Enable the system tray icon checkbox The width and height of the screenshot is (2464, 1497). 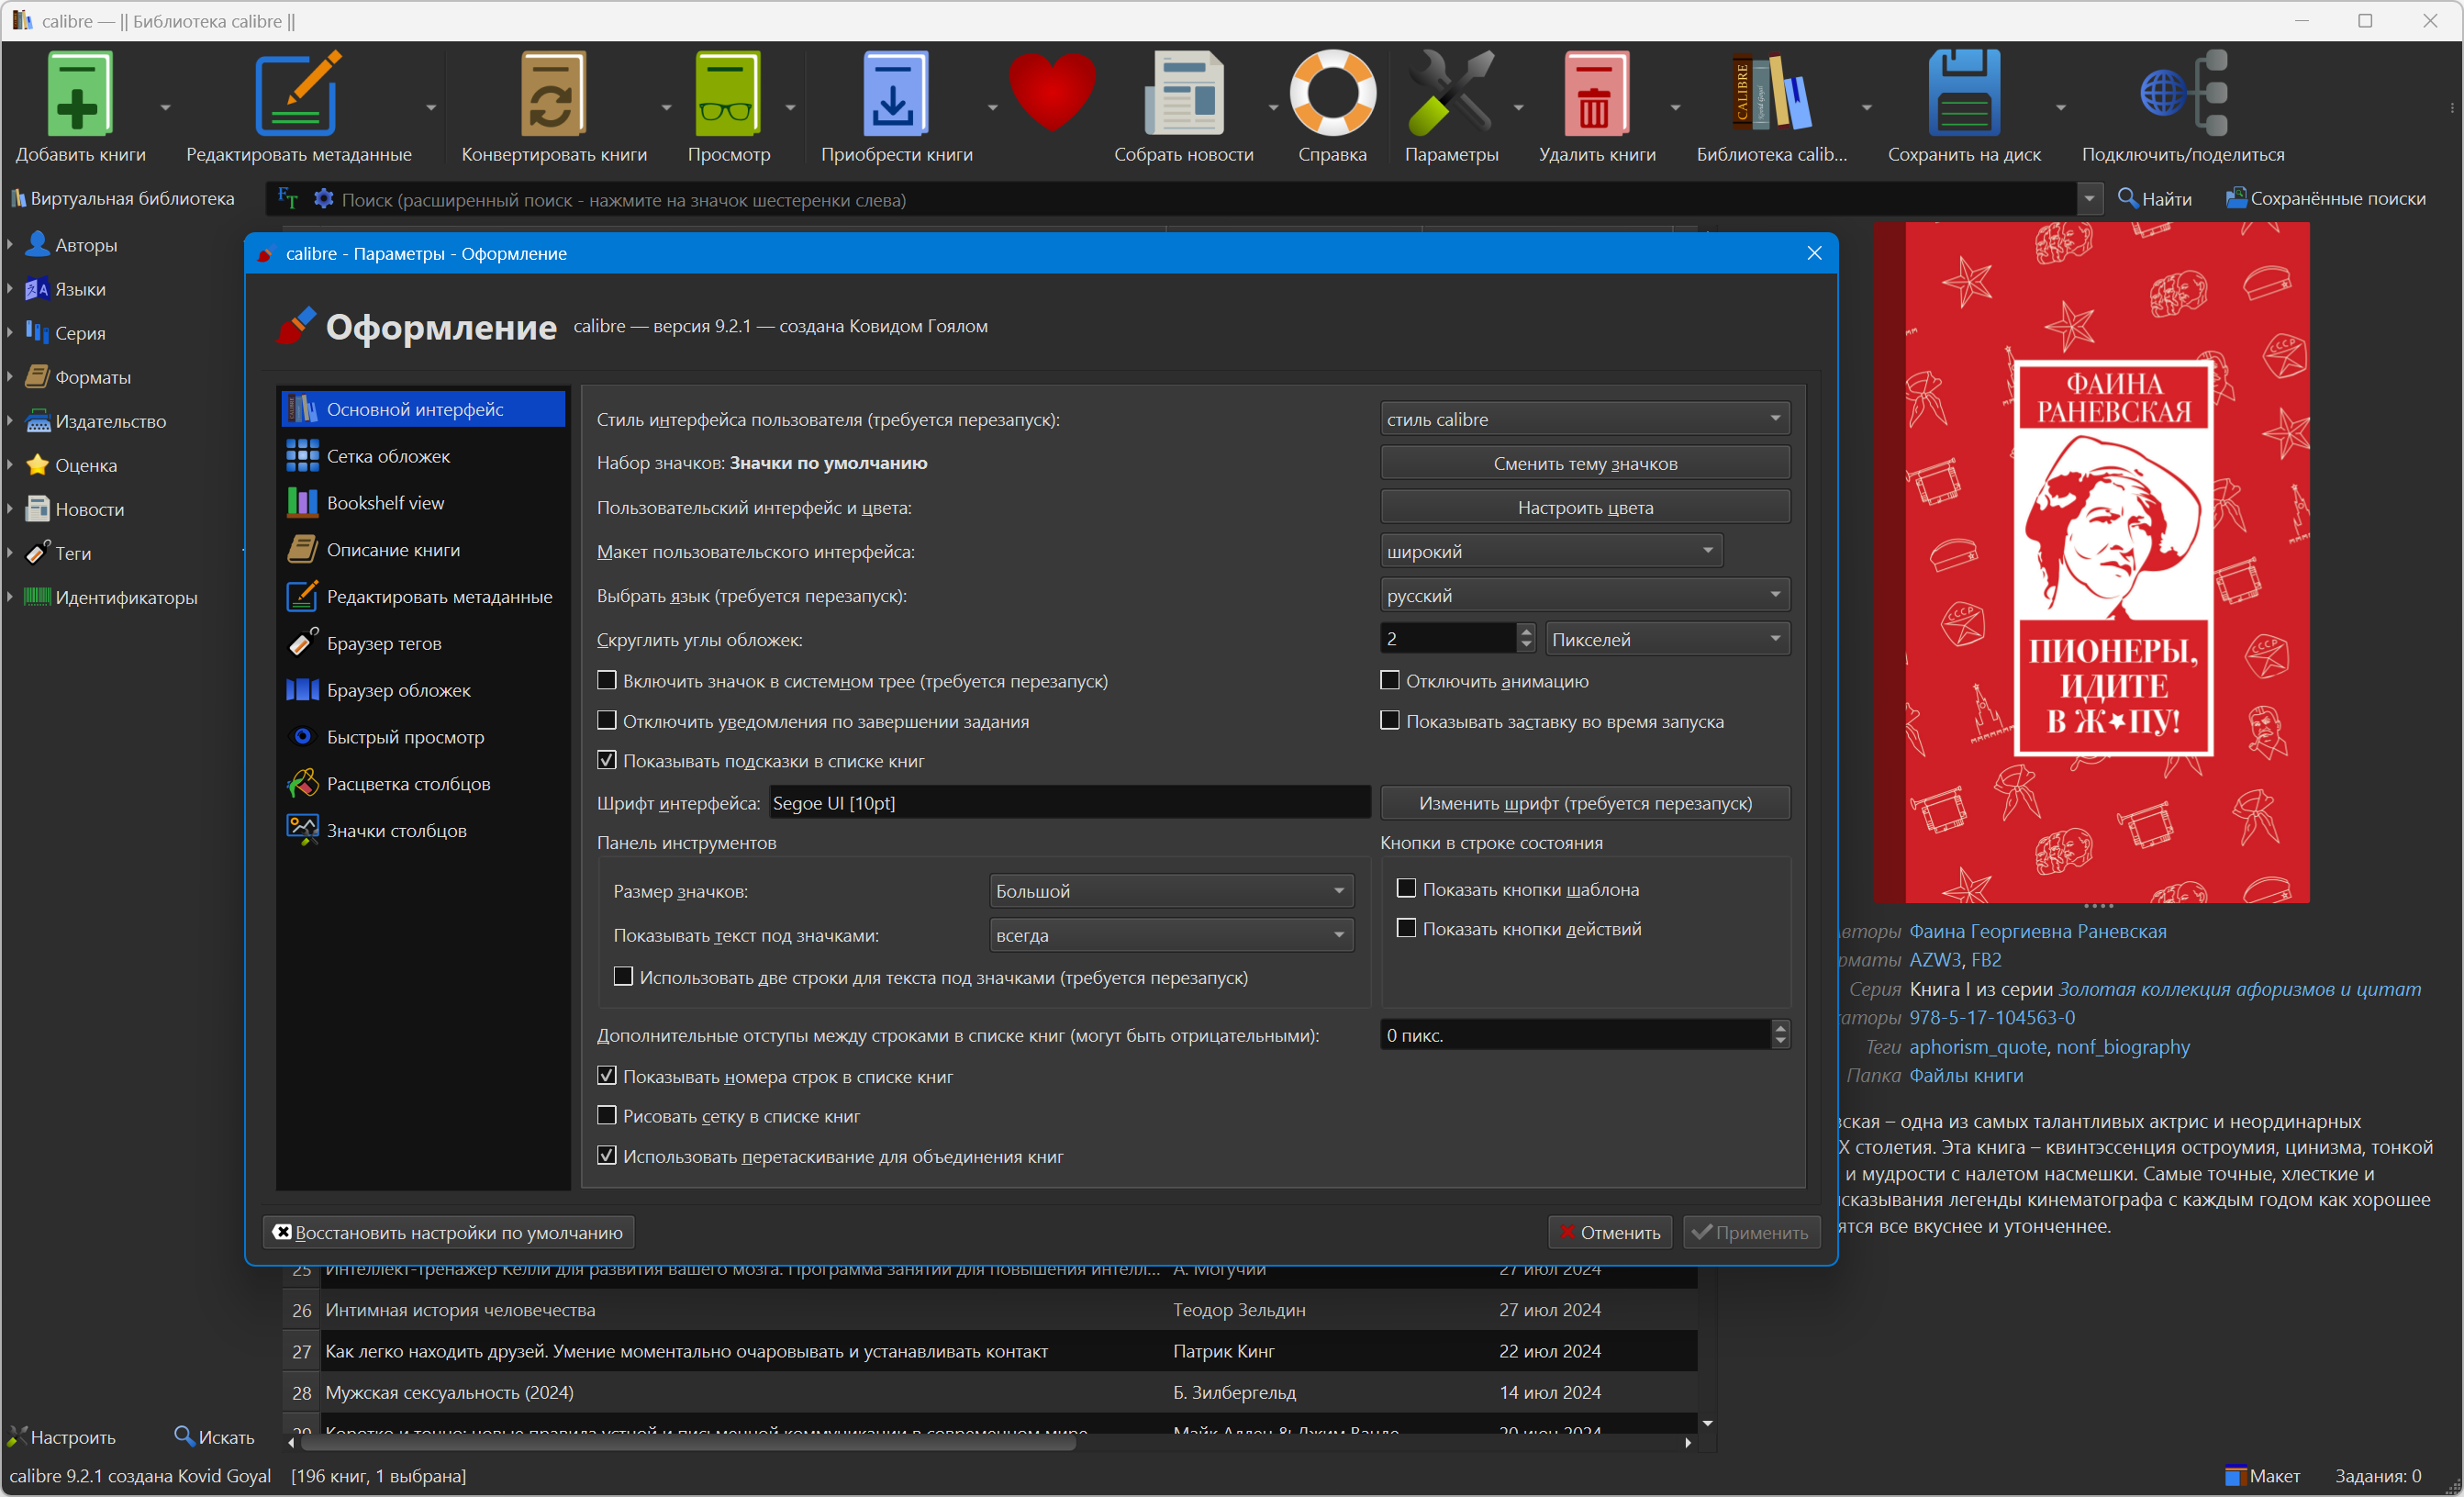pyautogui.click(x=607, y=681)
